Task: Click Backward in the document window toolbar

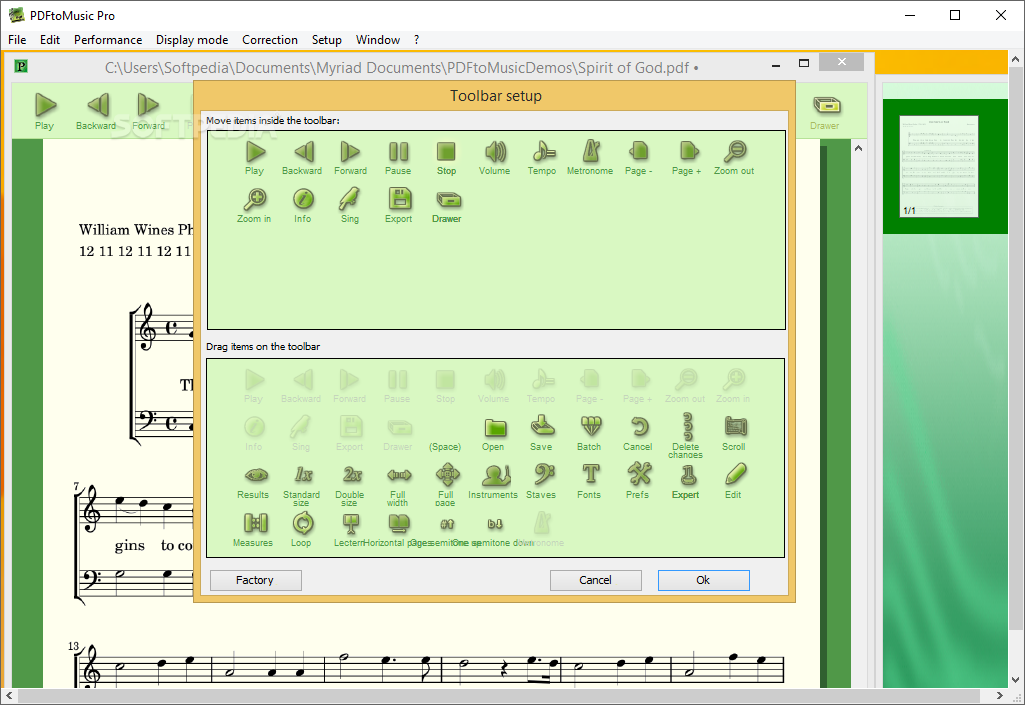Action: coord(96,111)
